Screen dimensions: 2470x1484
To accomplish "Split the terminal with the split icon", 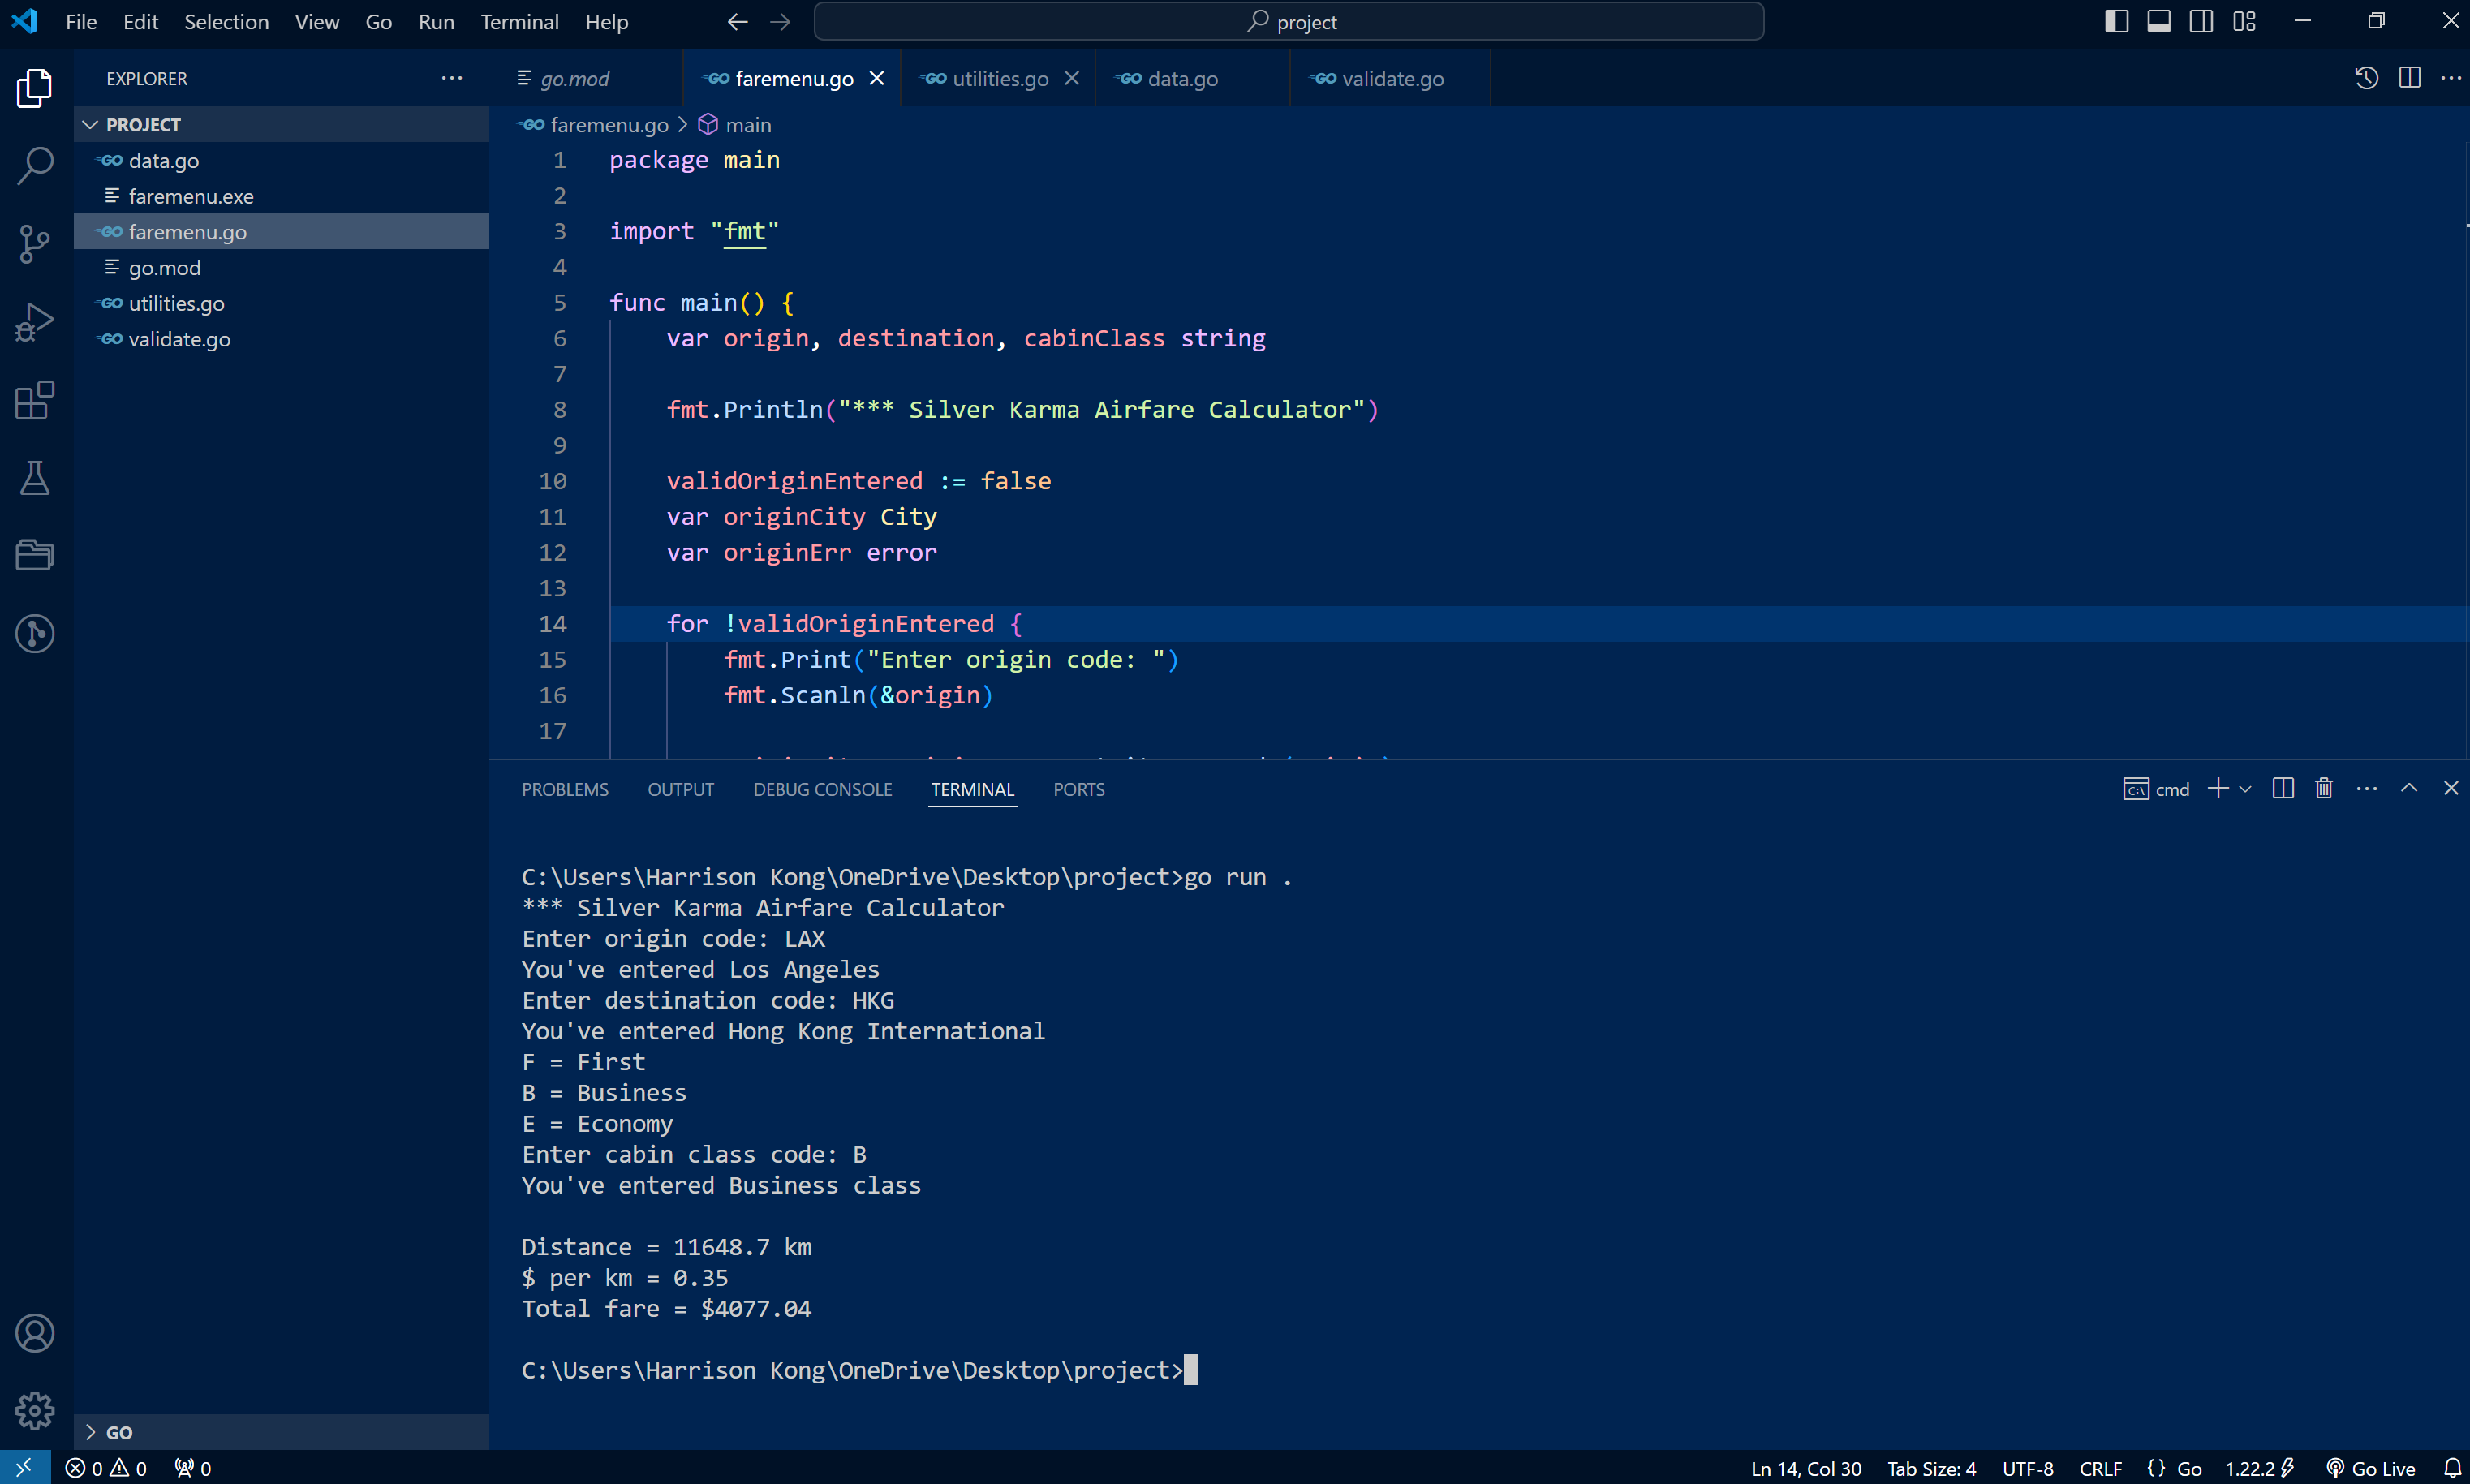I will tap(2283, 788).
